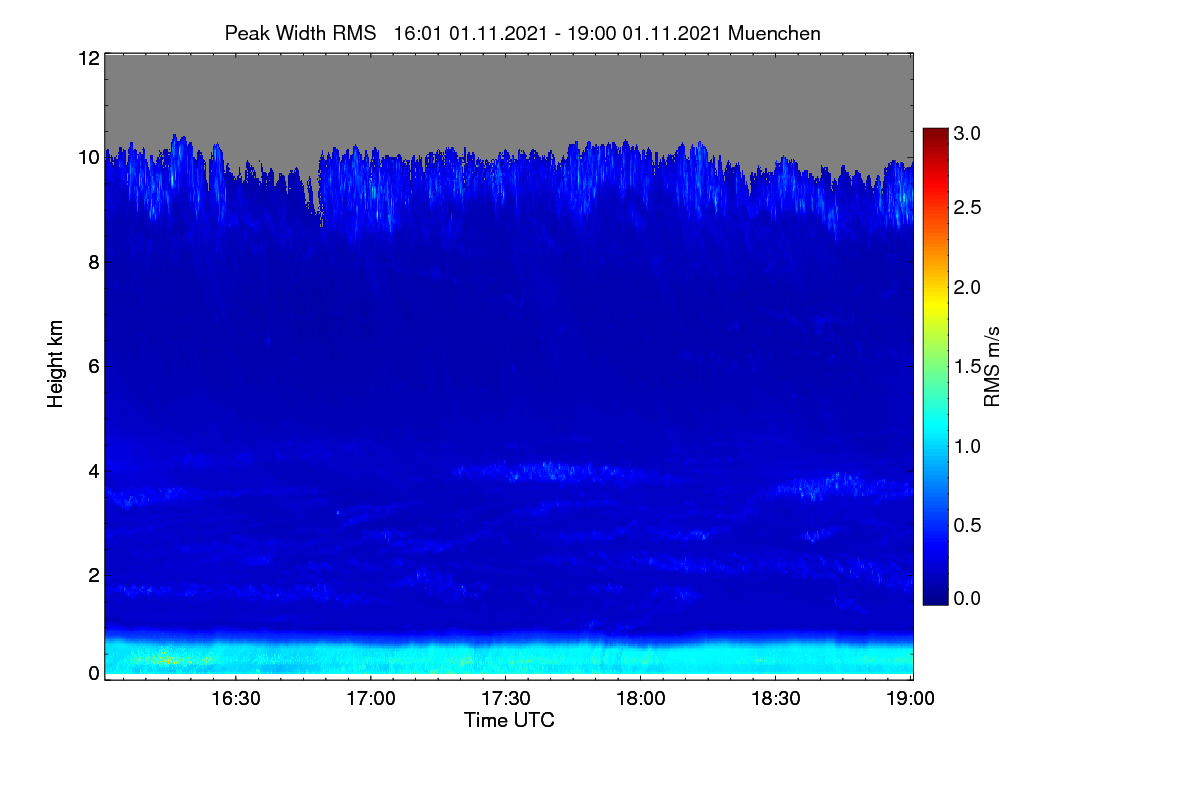Click the colorbar value 0.5
Viewport: 1200px width, 800px height.
click(968, 525)
